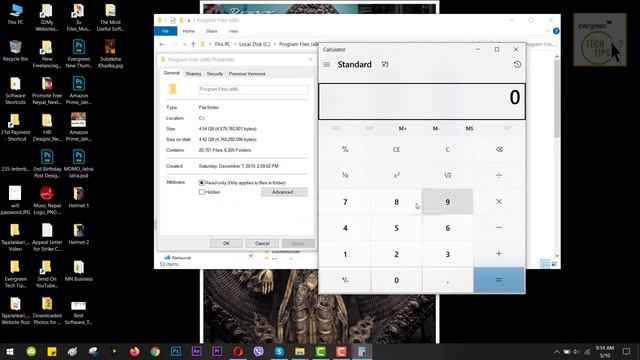This screenshot has height=360, width=640.
Task: Open Firefox from taskbar
Action: pyautogui.click(x=134, y=351)
